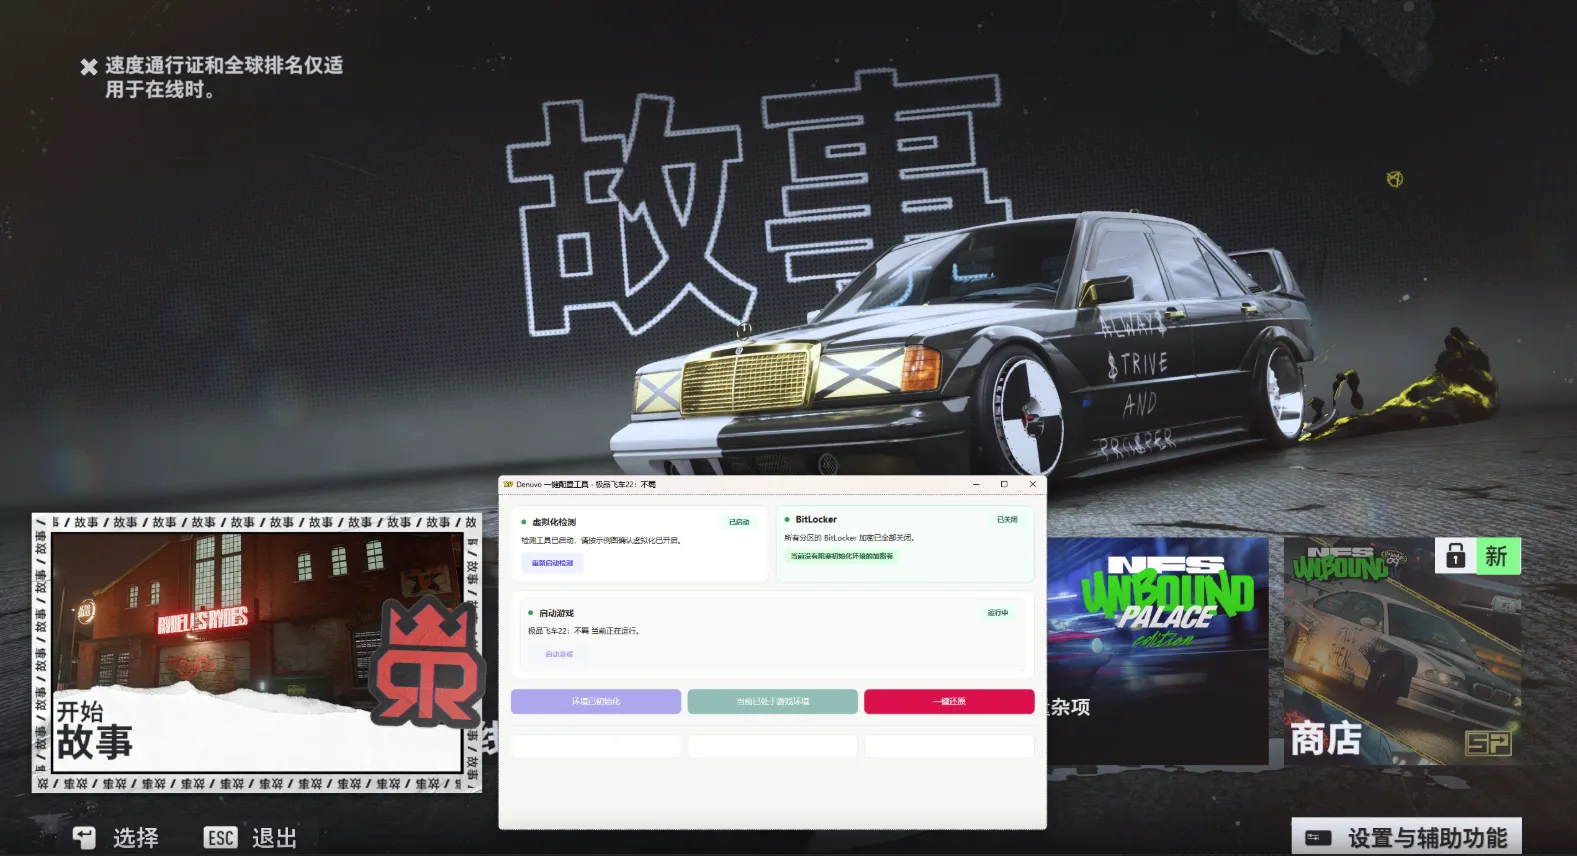Minimize the Denuvo tool window

click(x=976, y=484)
